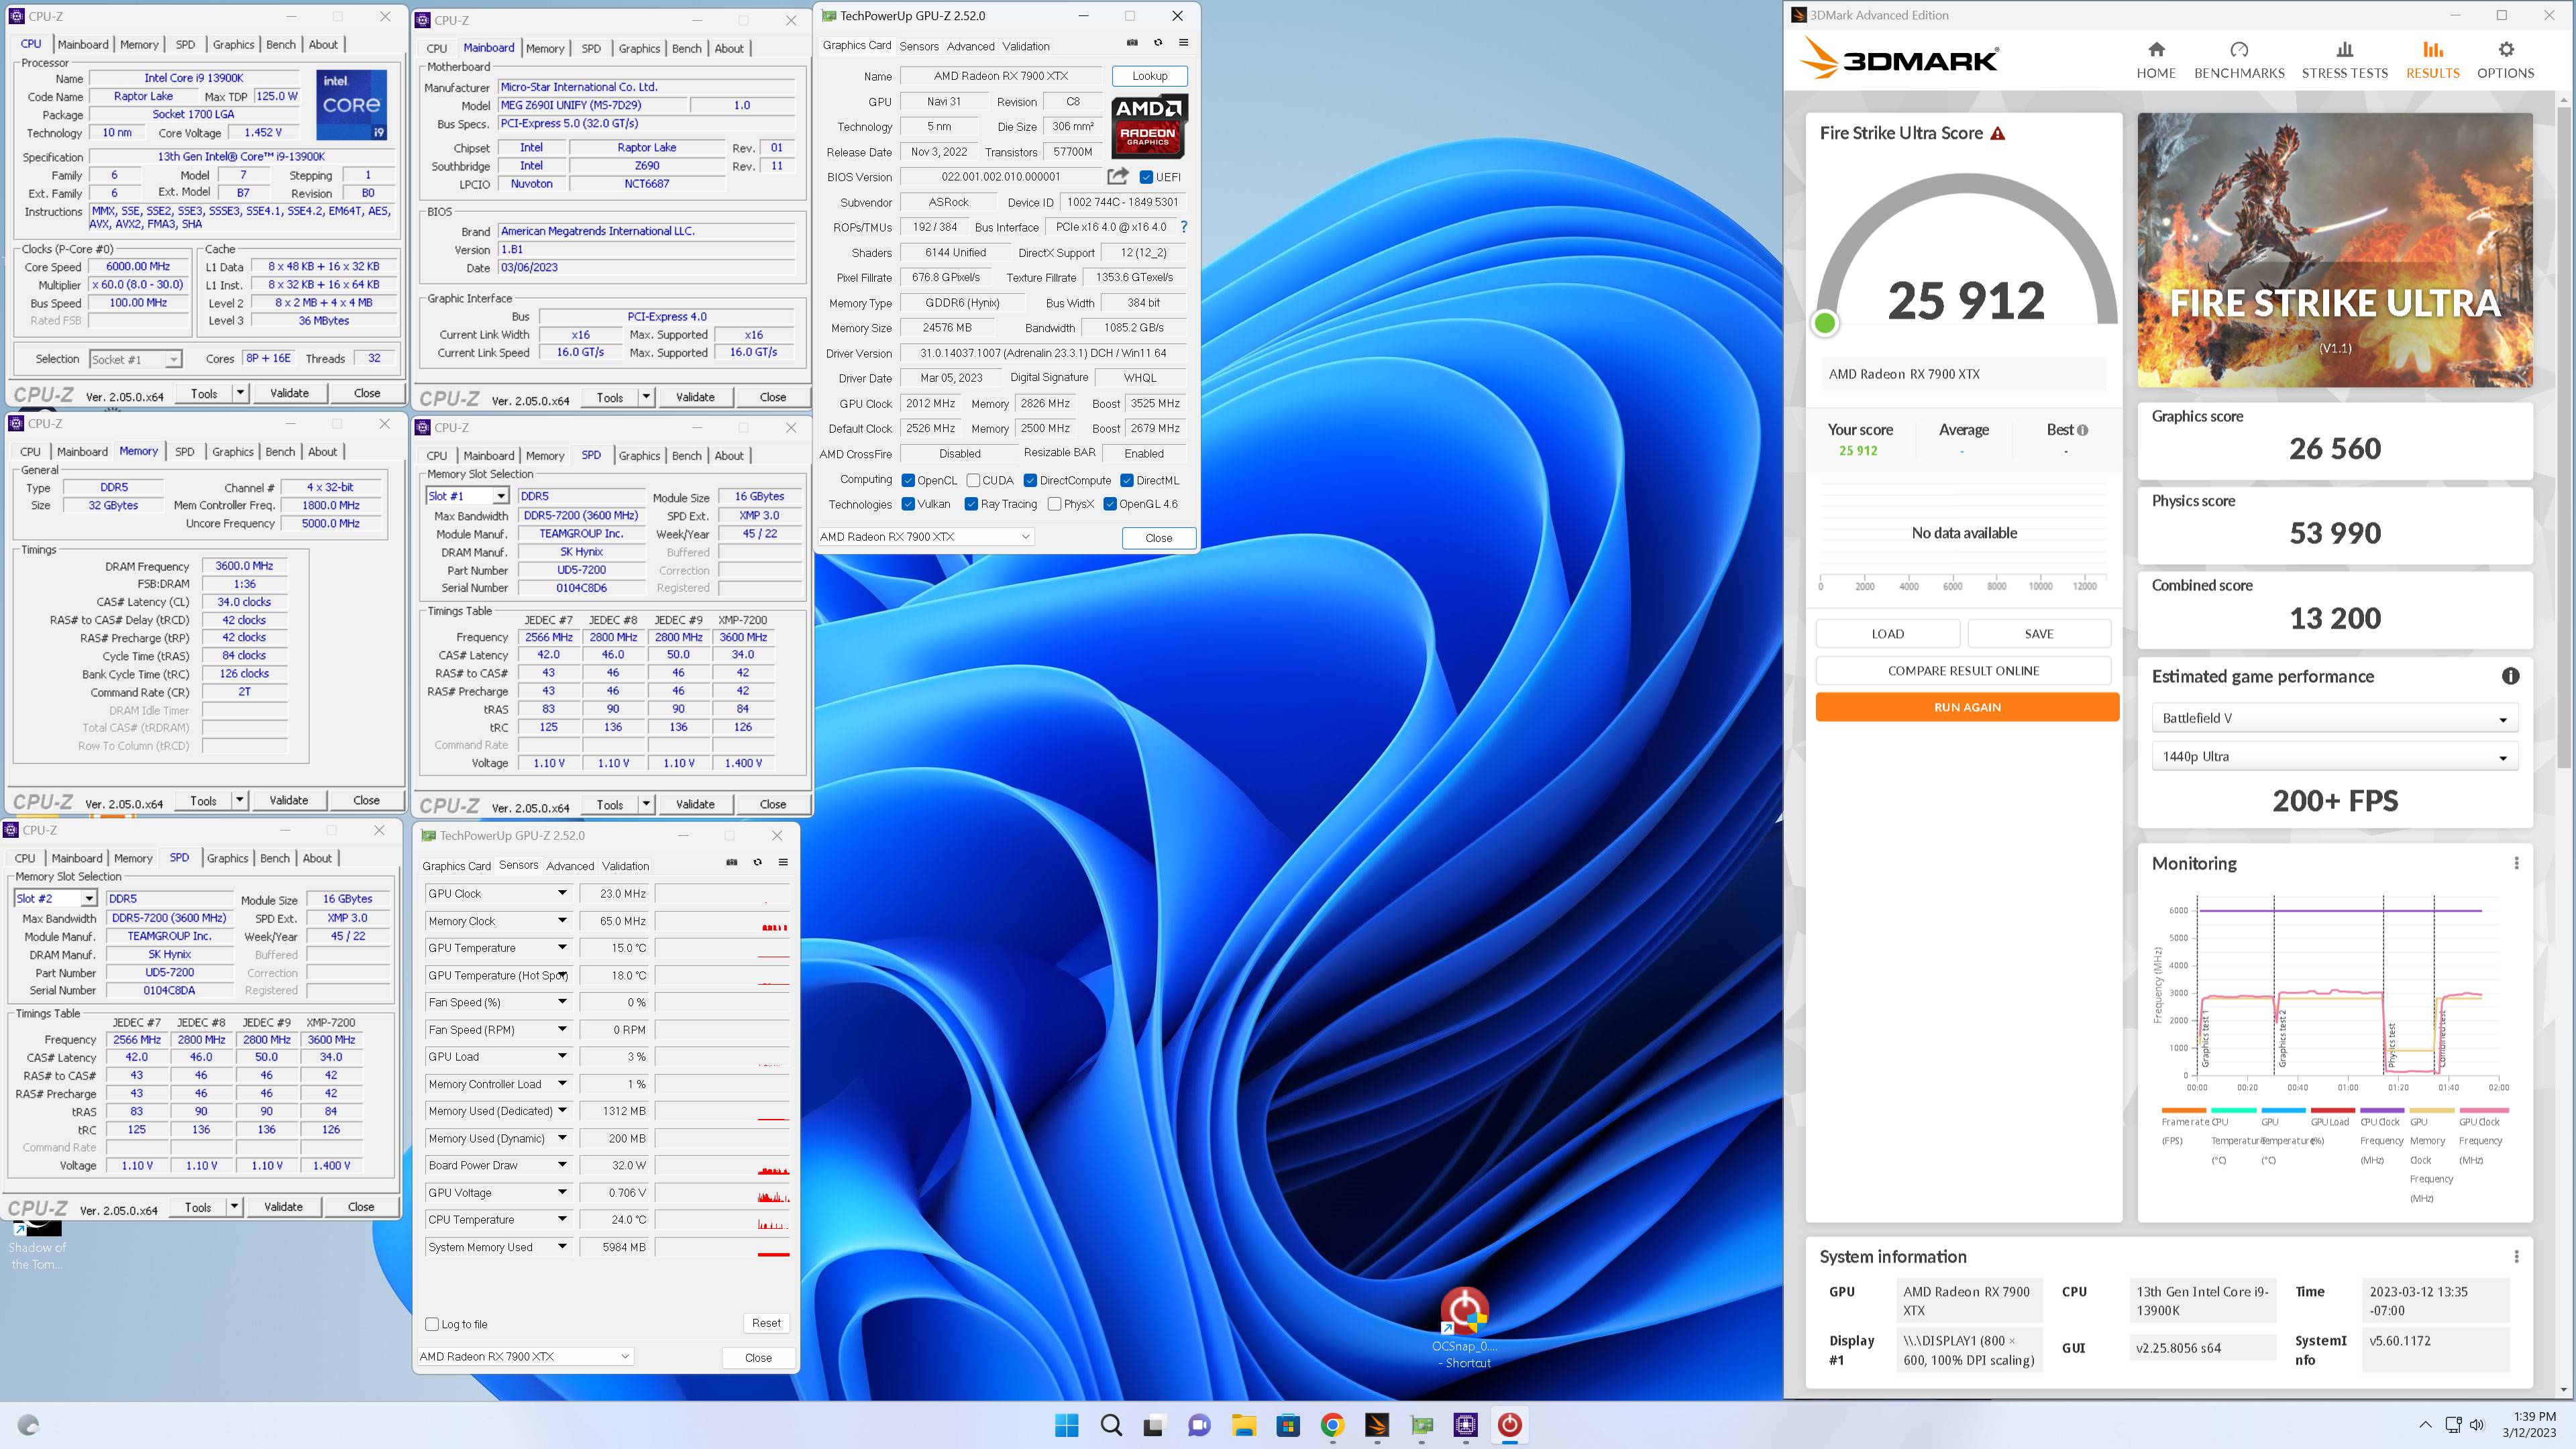Open taskbar Search icon
The width and height of the screenshot is (2576, 1449).
(1111, 1425)
